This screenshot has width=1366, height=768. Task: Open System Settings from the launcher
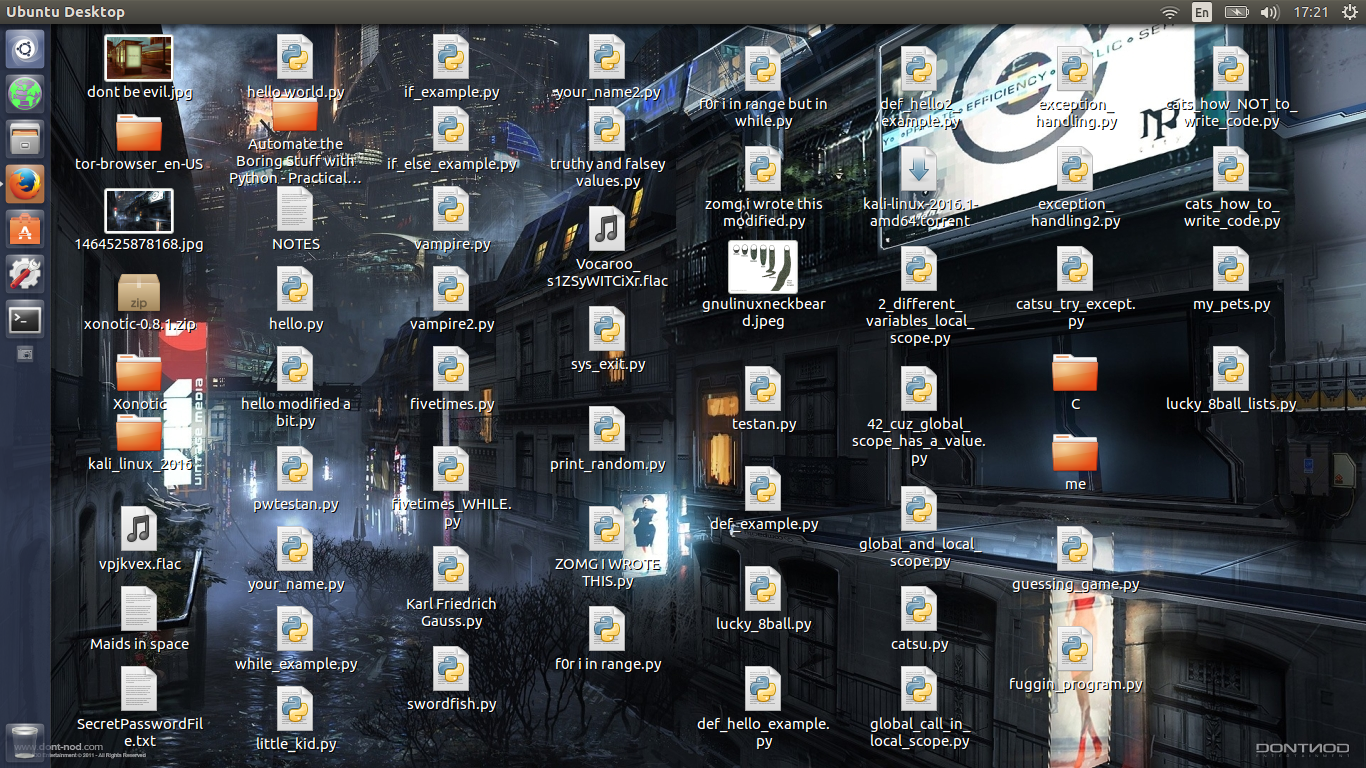click(25, 274)
